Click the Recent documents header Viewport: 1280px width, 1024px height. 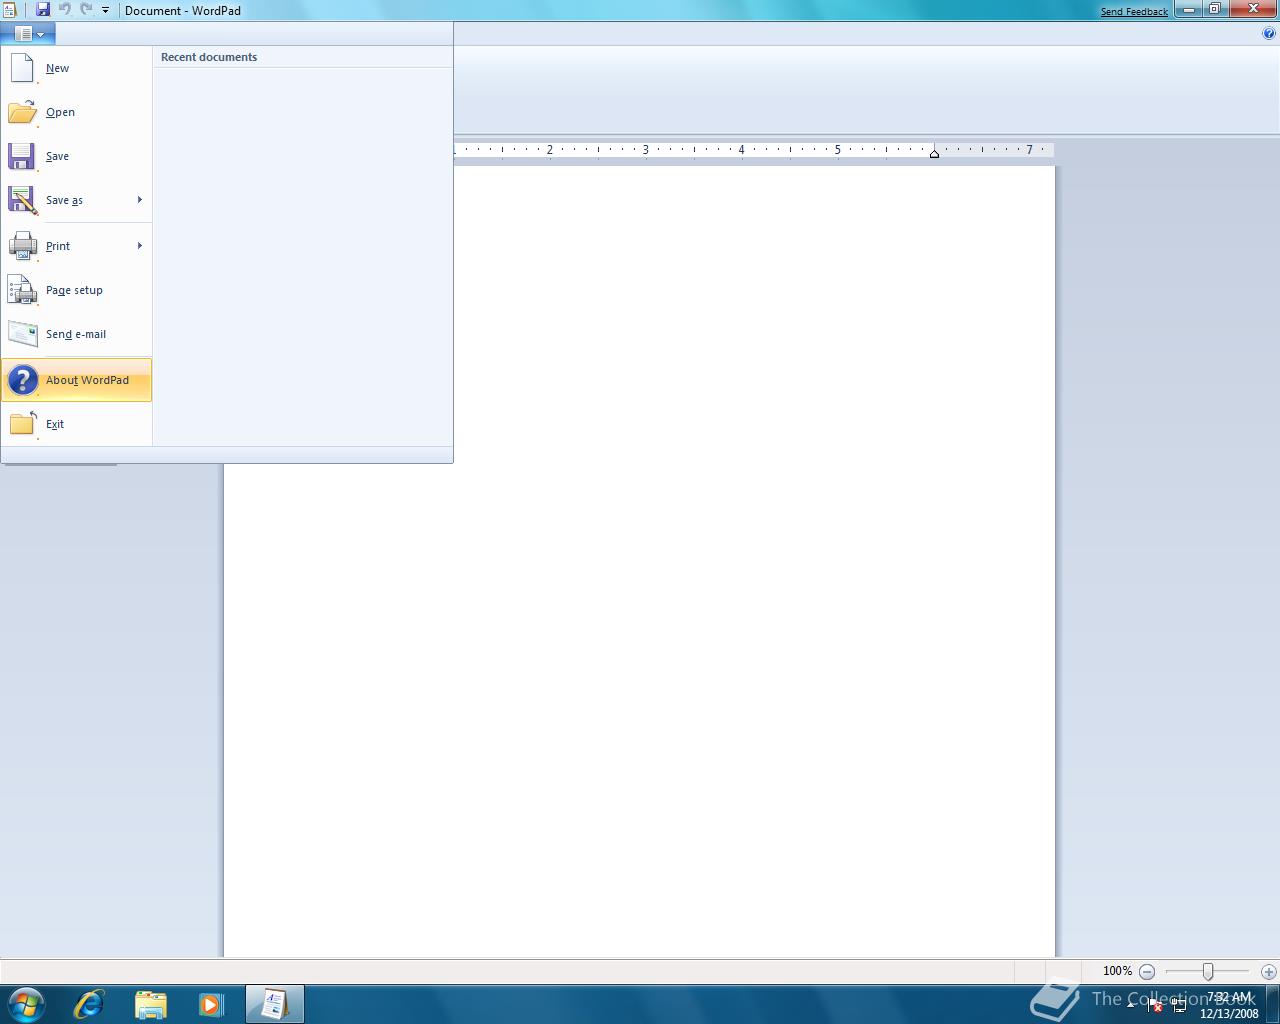(x=209, y=57)
